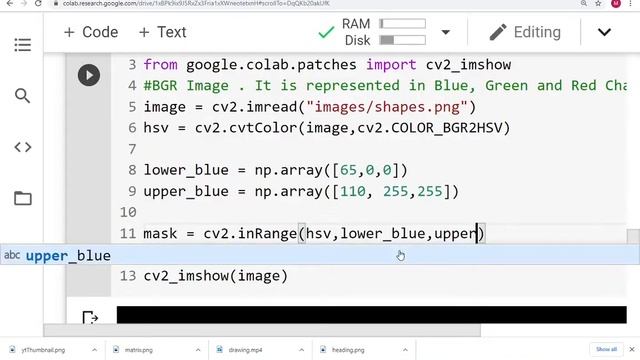Bookmark the page with the star icon
Screen dimensions: 640x360
[x=598, y=3]
